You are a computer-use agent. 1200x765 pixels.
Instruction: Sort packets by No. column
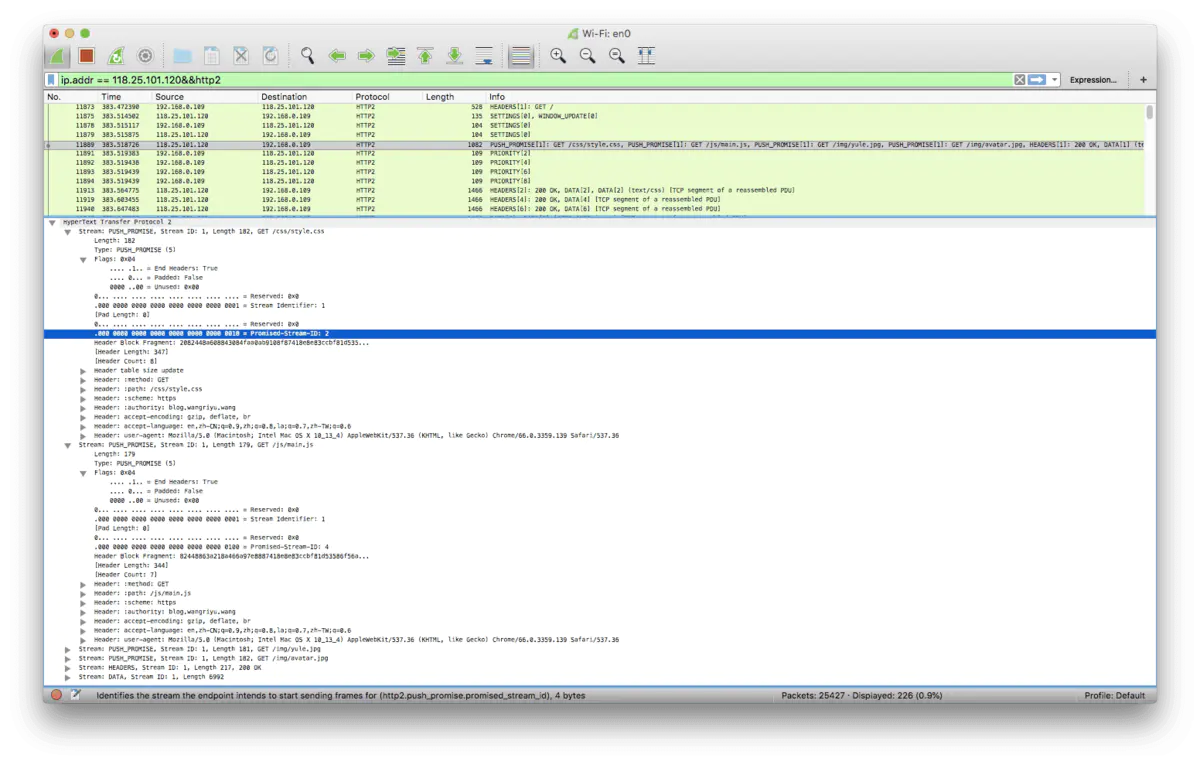(x=70, y=97)
